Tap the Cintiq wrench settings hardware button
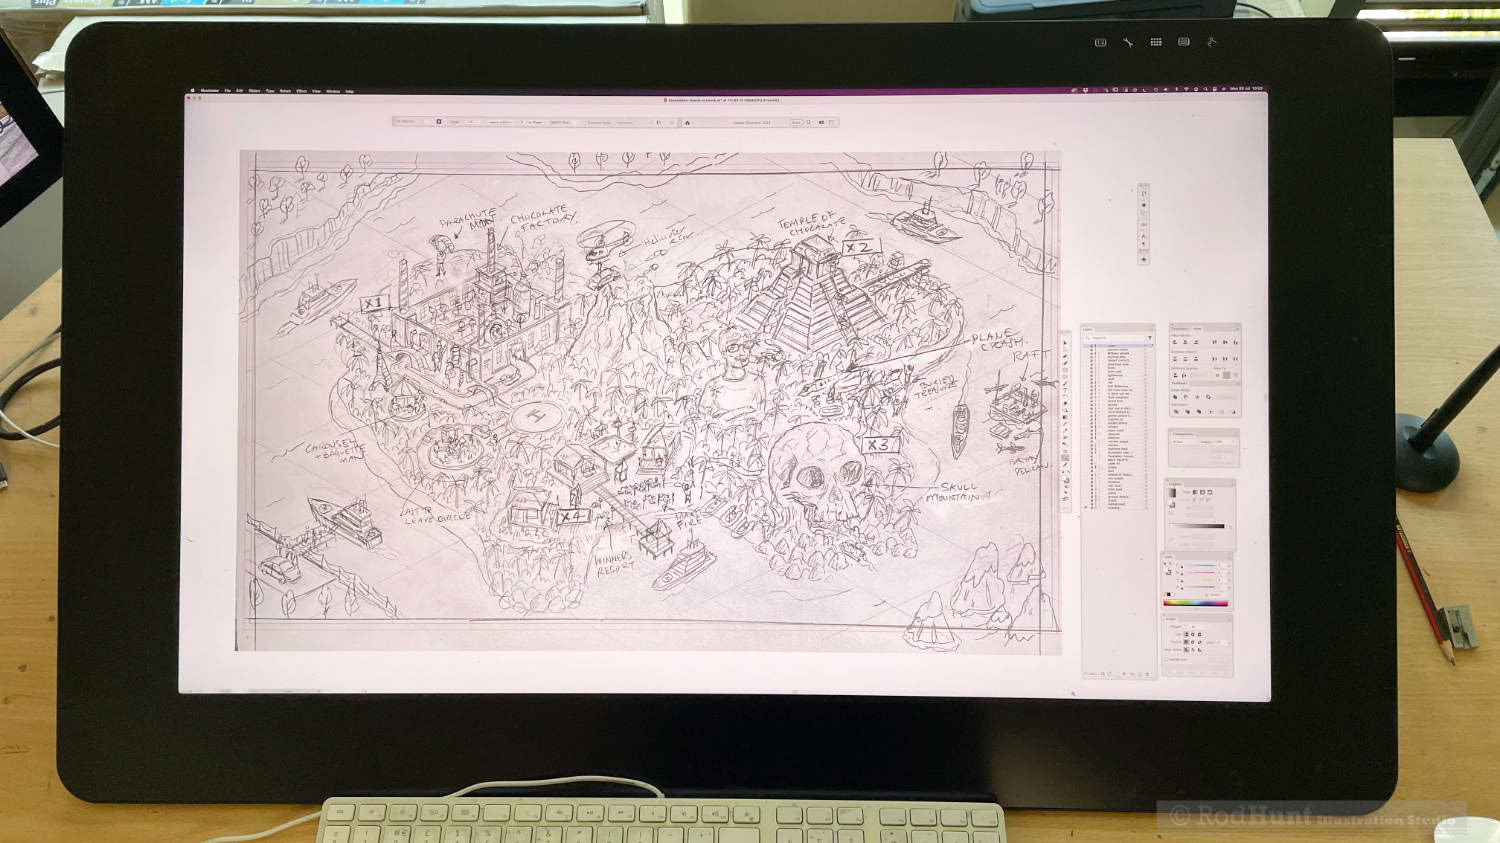This screenshot has width=1500, height=843. tap(1128, 42)
